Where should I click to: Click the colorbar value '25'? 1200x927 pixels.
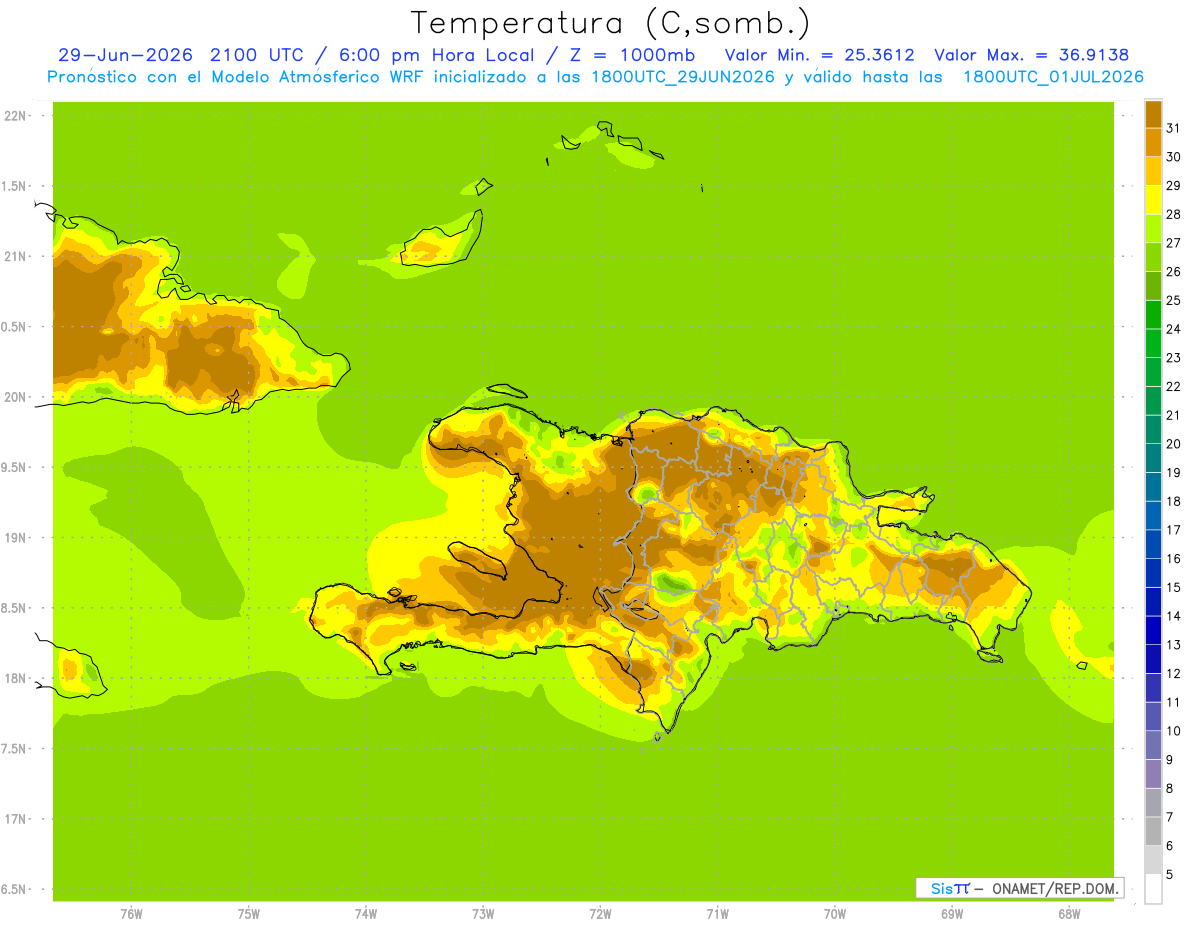[x=1174, y=300]
